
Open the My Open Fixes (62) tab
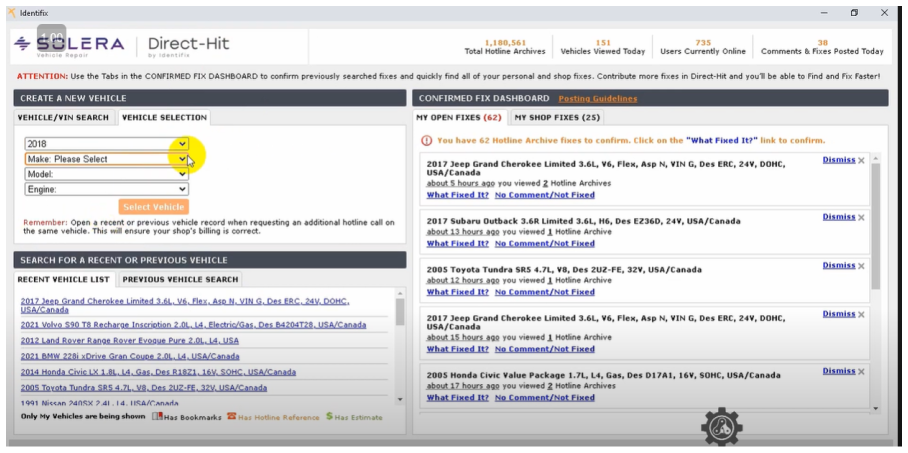[x=459, y=118]
